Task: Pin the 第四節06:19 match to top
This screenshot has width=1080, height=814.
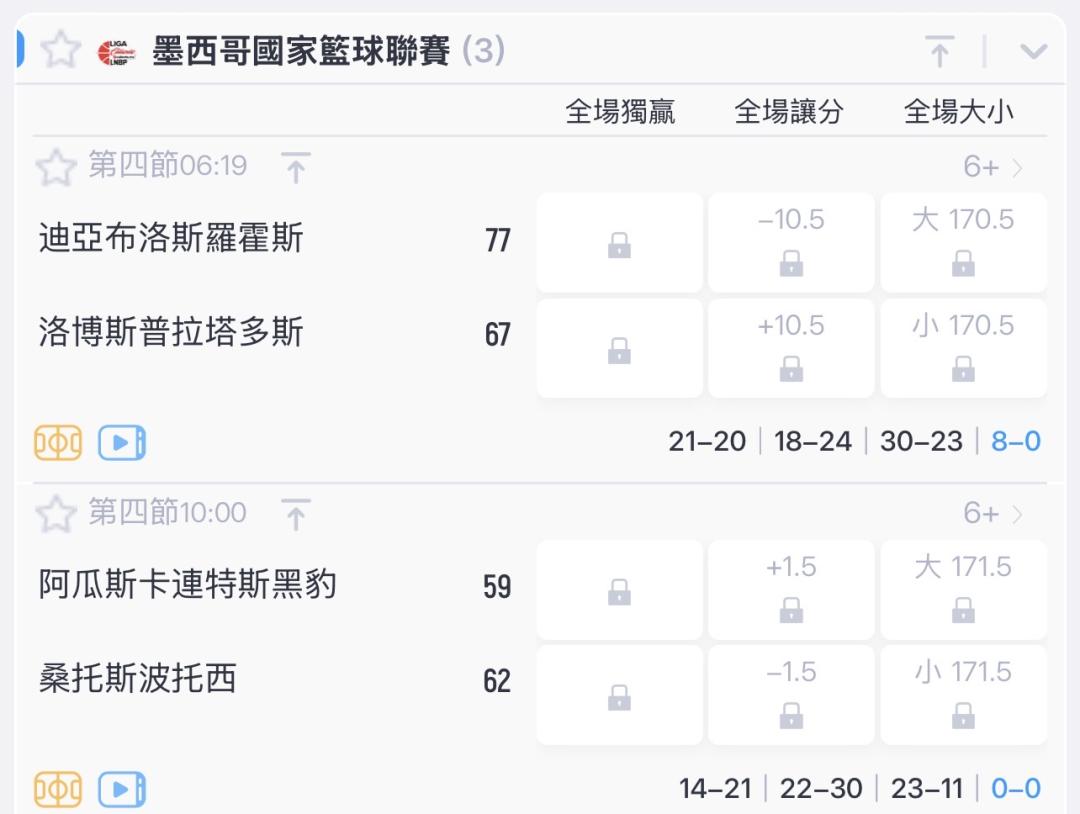Action: point(296,167)
